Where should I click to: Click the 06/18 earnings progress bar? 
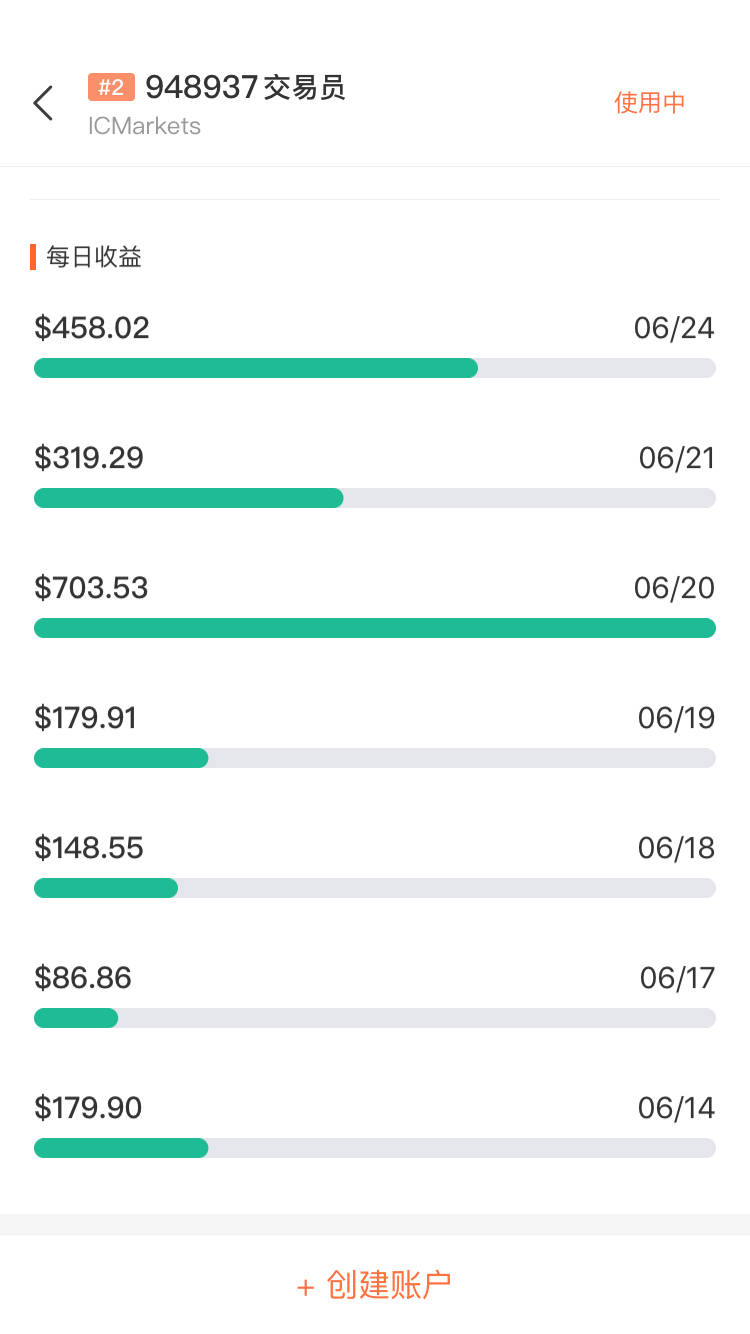pos(375,888)
